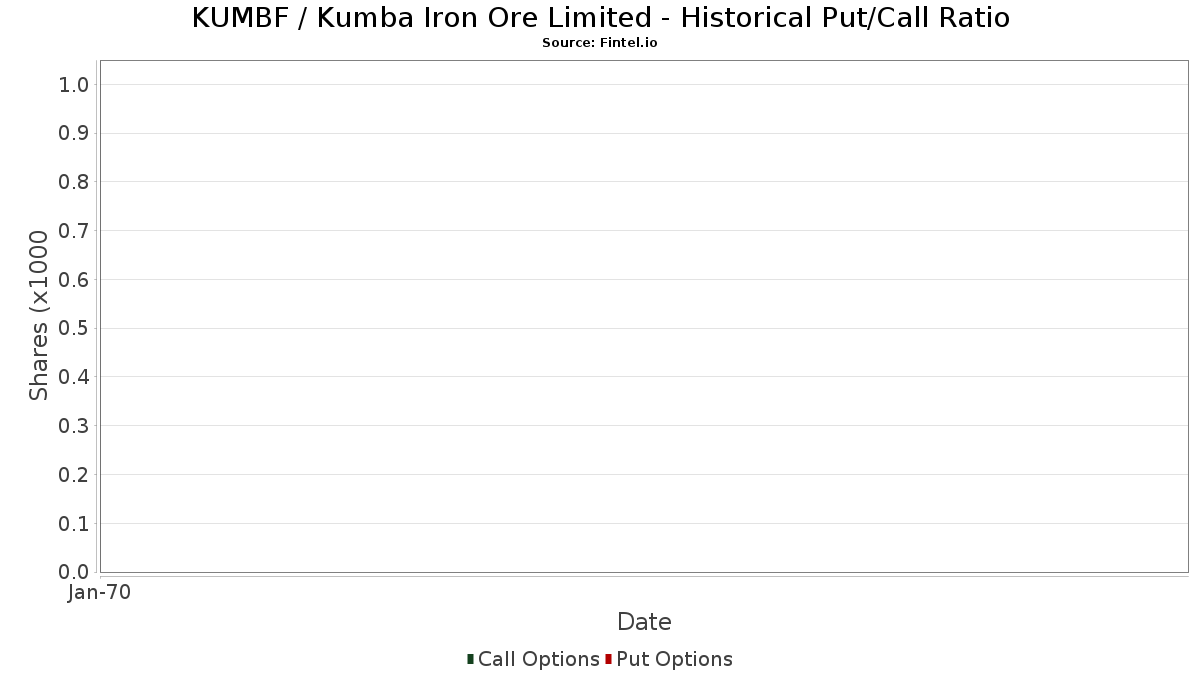Click the chart title about Kumba Iron Ore

point(600,18)
